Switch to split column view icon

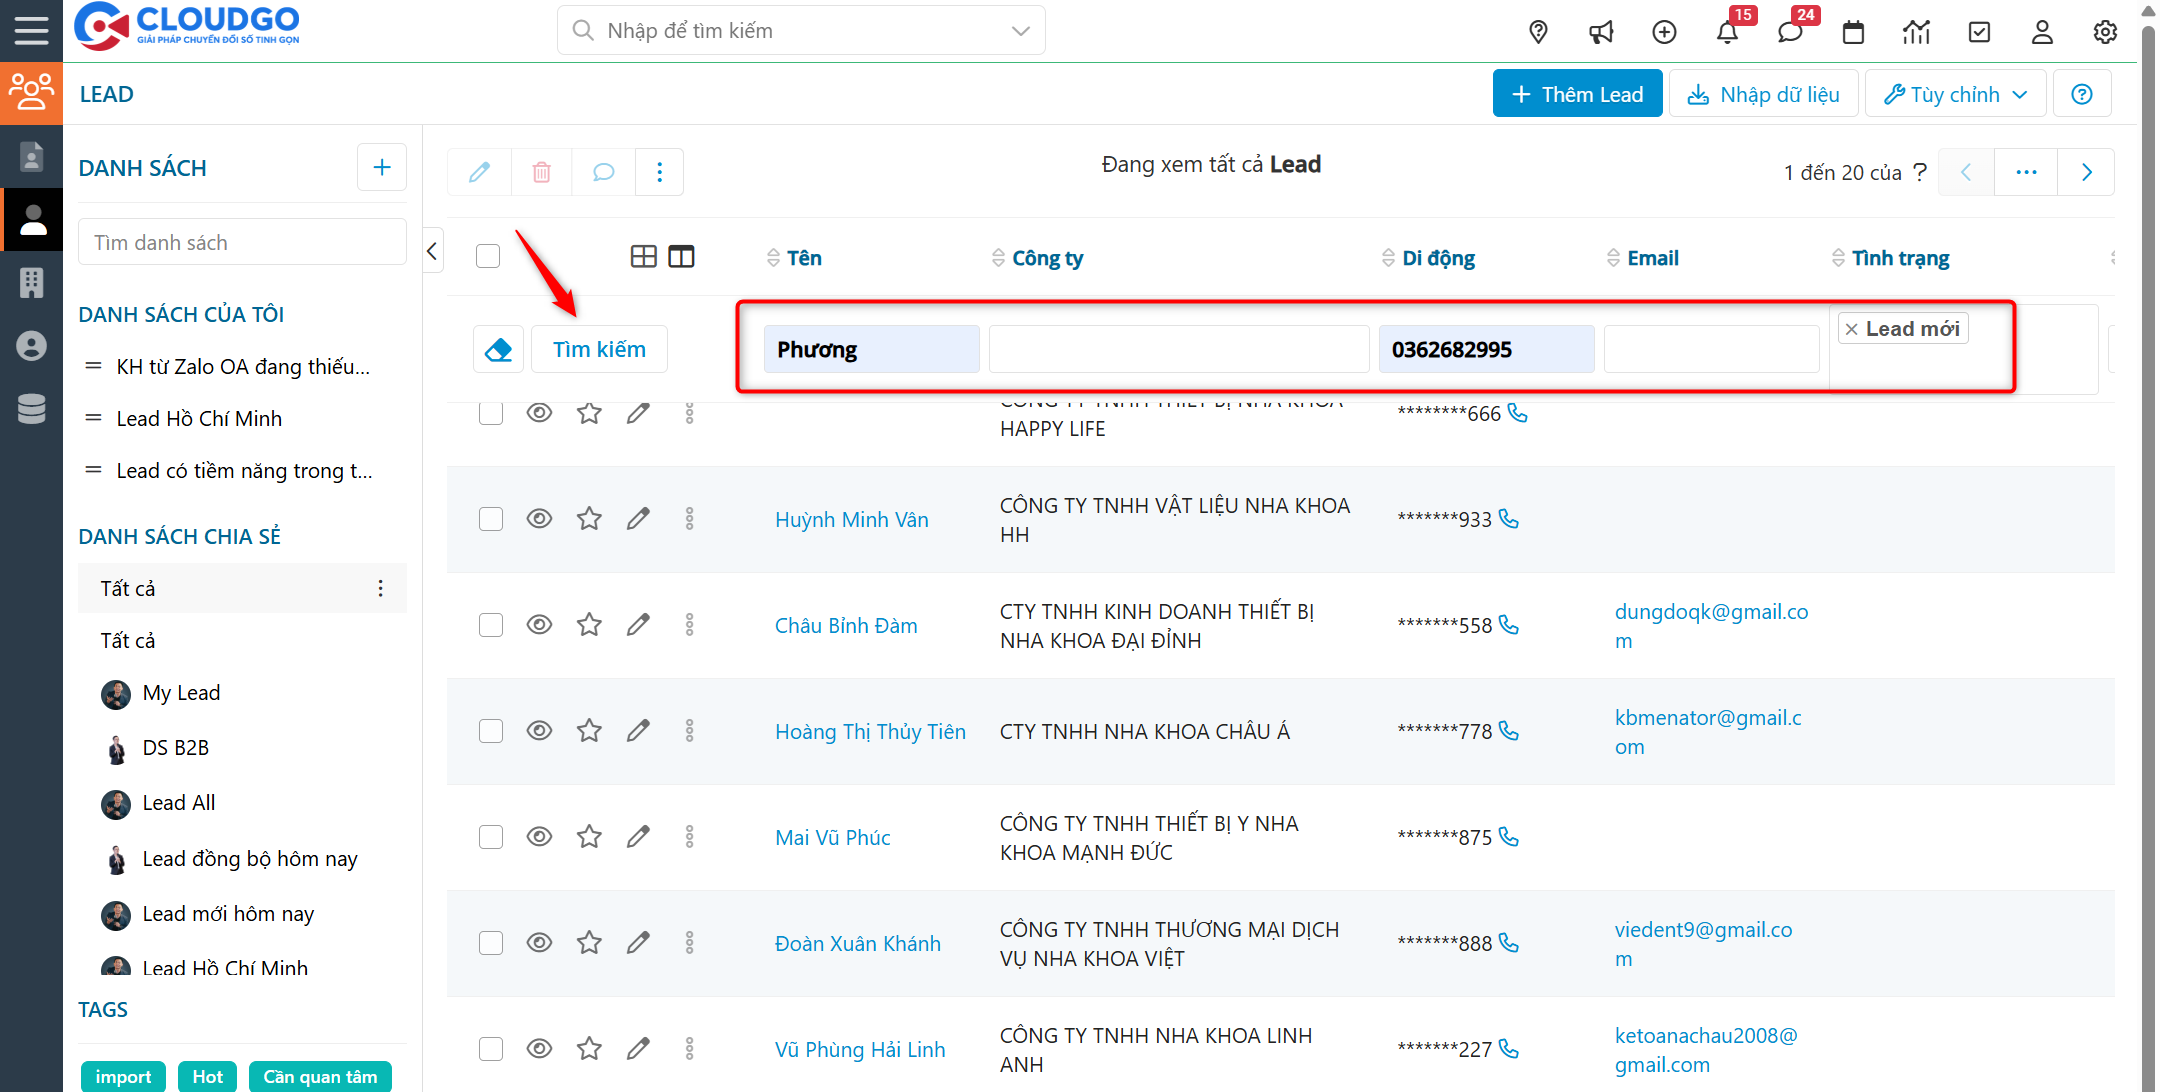coord(681,257)
